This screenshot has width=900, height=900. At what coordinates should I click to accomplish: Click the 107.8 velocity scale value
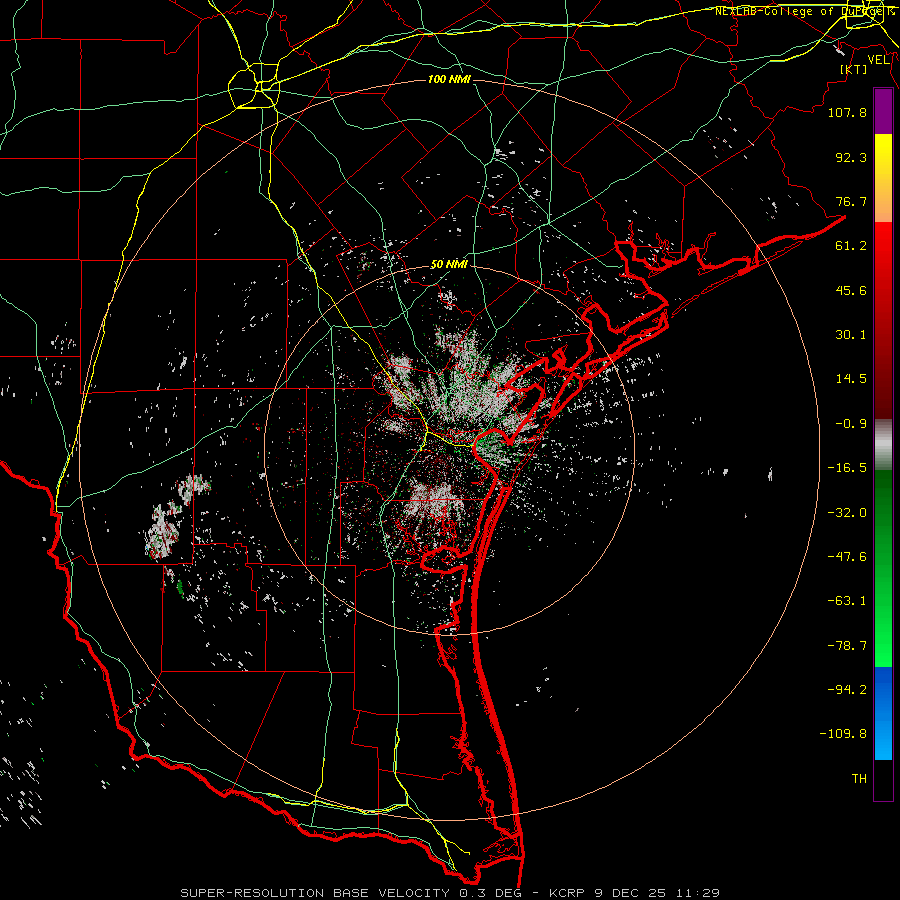[847, 112]
